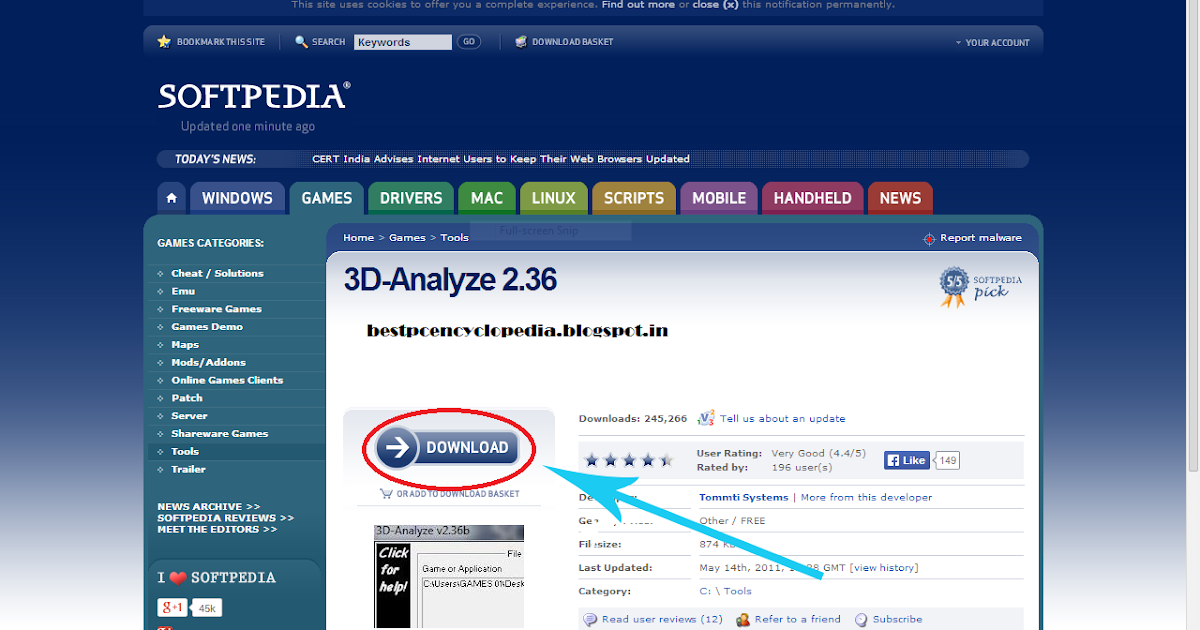Open News Archive link

208,507
